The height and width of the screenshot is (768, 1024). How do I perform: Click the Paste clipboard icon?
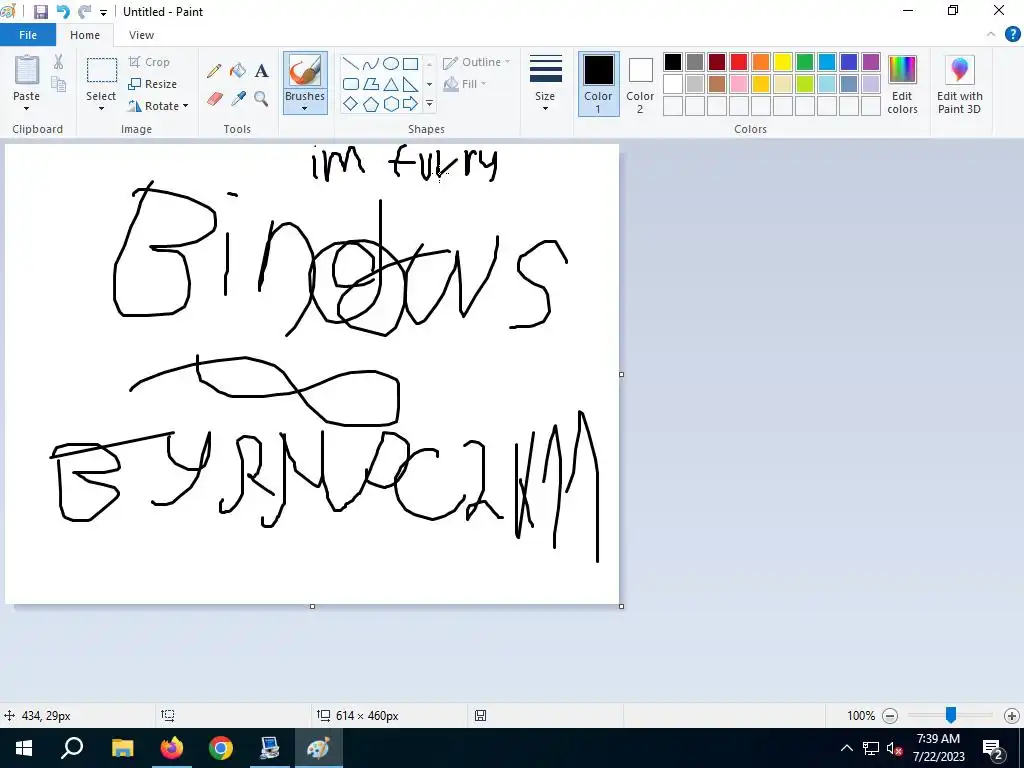[x=27, y=71]
